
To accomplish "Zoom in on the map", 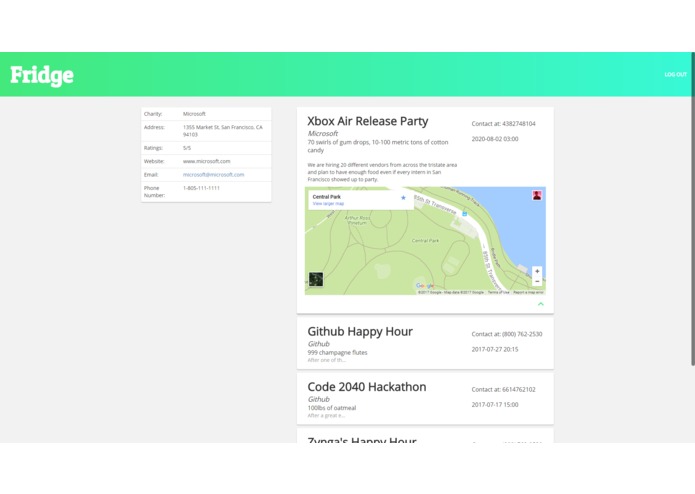I will pos(537,271).
